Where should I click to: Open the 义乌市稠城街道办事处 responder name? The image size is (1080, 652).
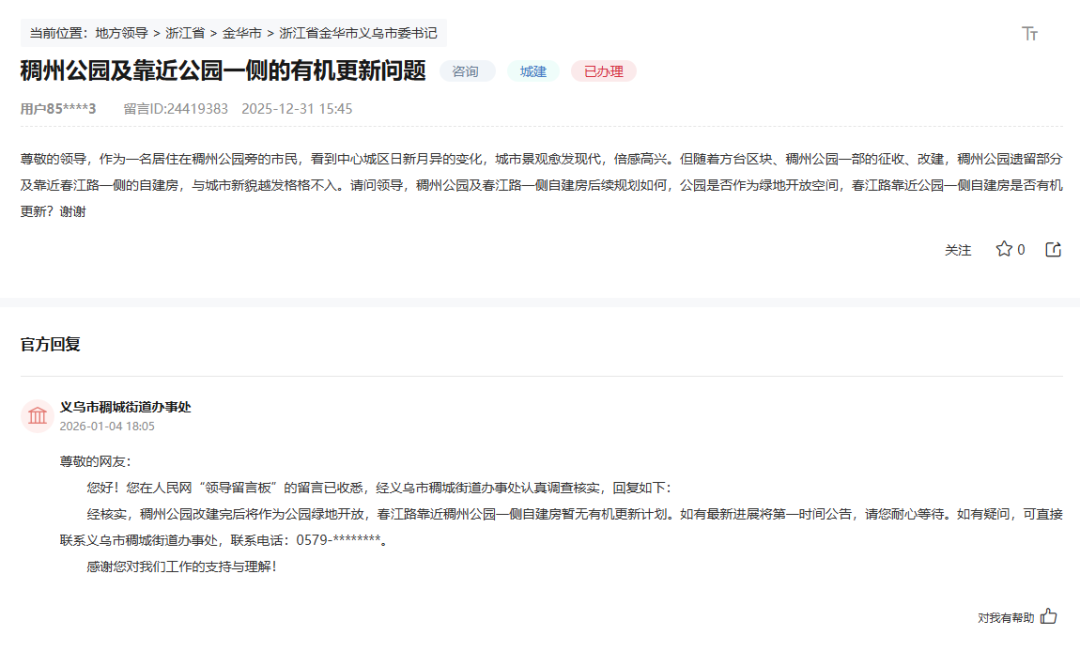click(125, 407)
